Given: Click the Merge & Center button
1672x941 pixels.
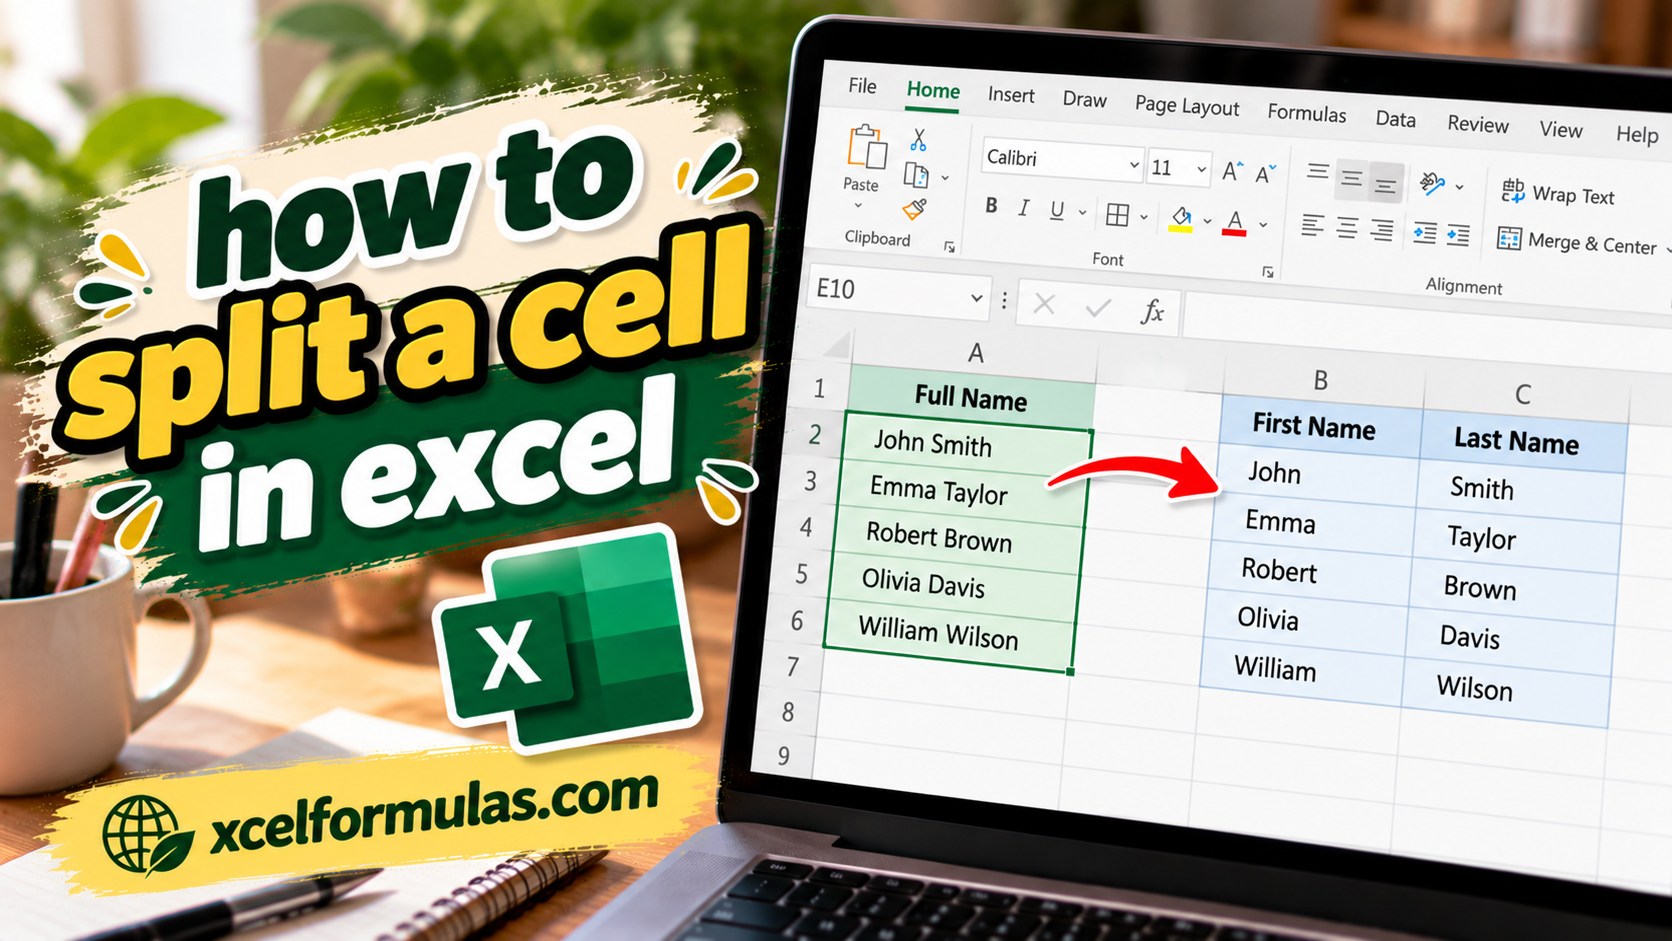Looking at the screenshot, I should click(x=1577, y=243).
